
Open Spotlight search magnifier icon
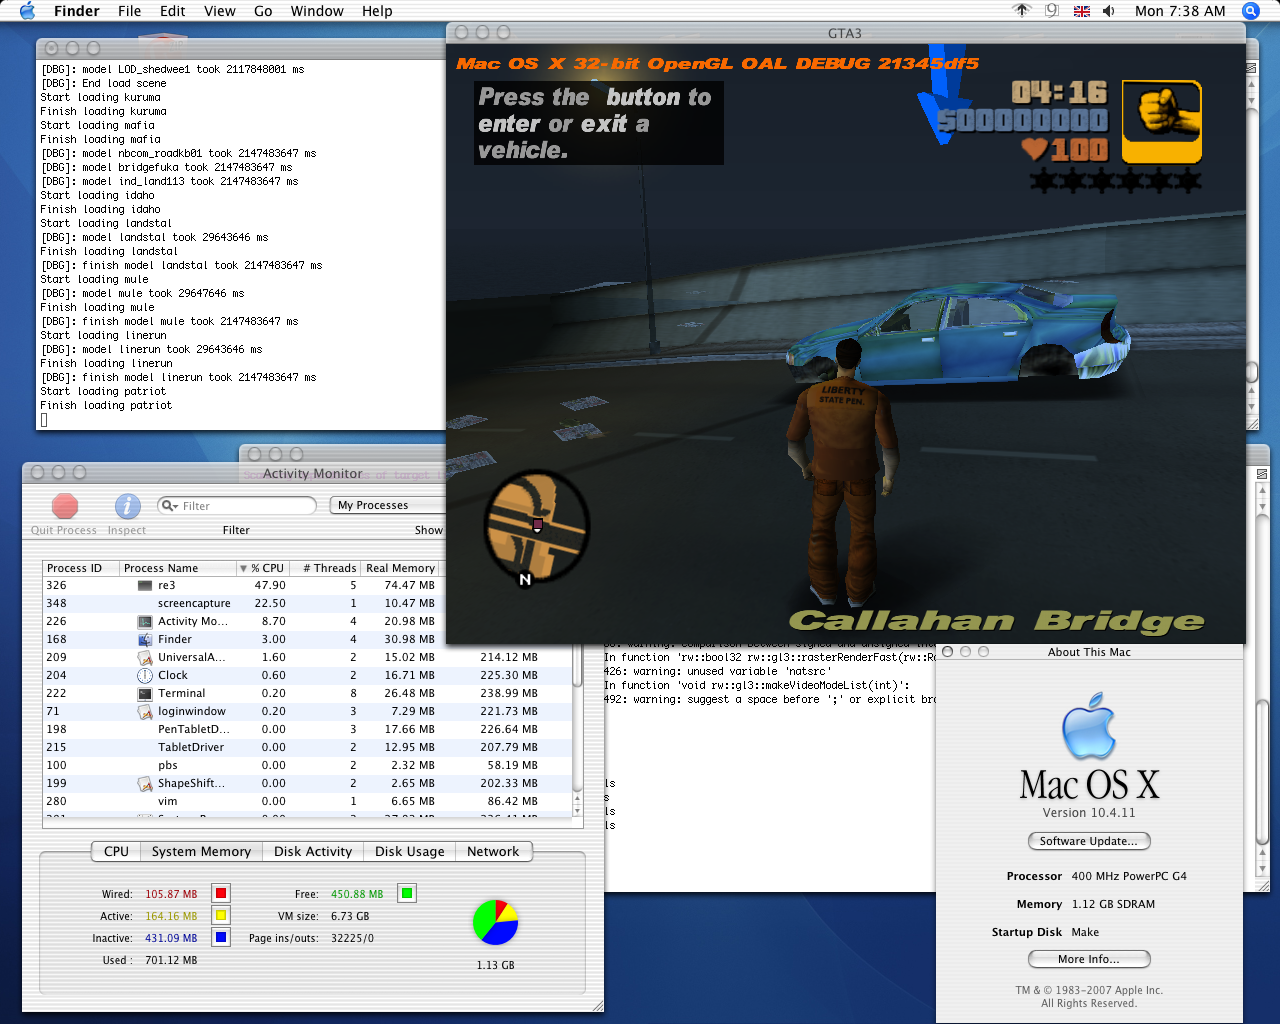tap(1251, 11)
